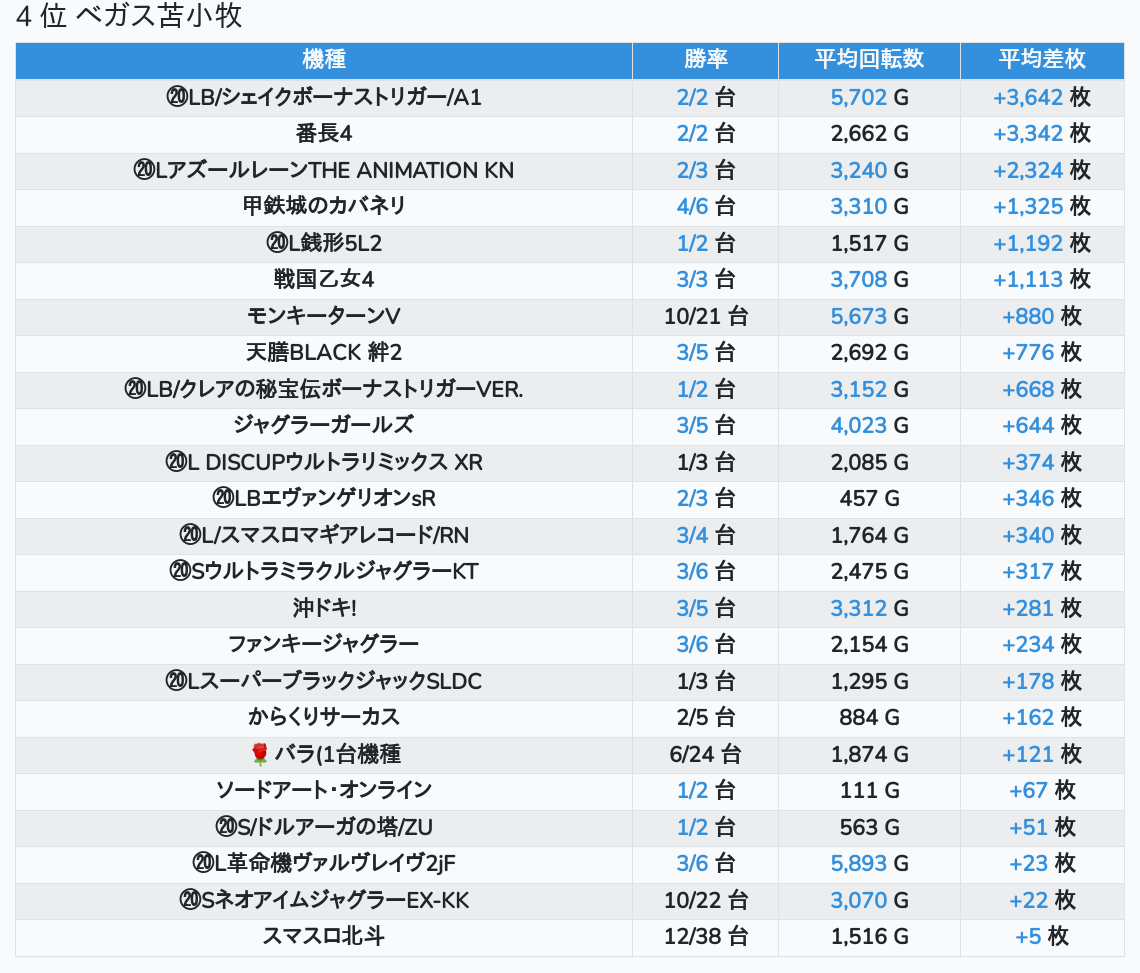Click the rose icon beside バラ(1台機種

click(x=260, y=754)
